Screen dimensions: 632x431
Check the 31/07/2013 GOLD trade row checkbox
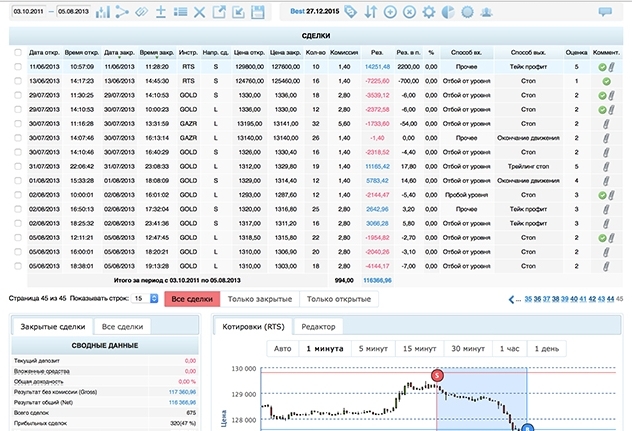point(18,166)
